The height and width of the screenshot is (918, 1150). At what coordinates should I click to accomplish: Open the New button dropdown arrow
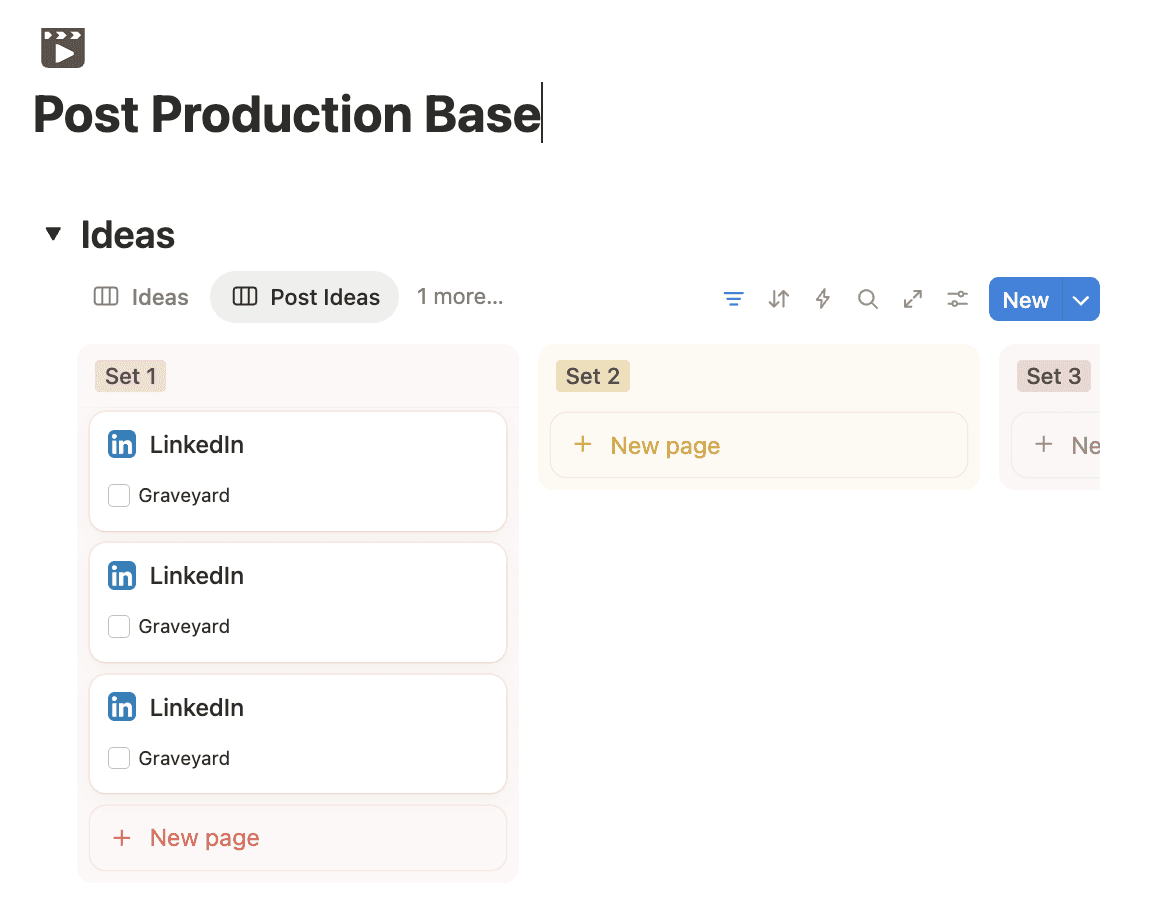pyautogui.click(x=1080, y=300)
